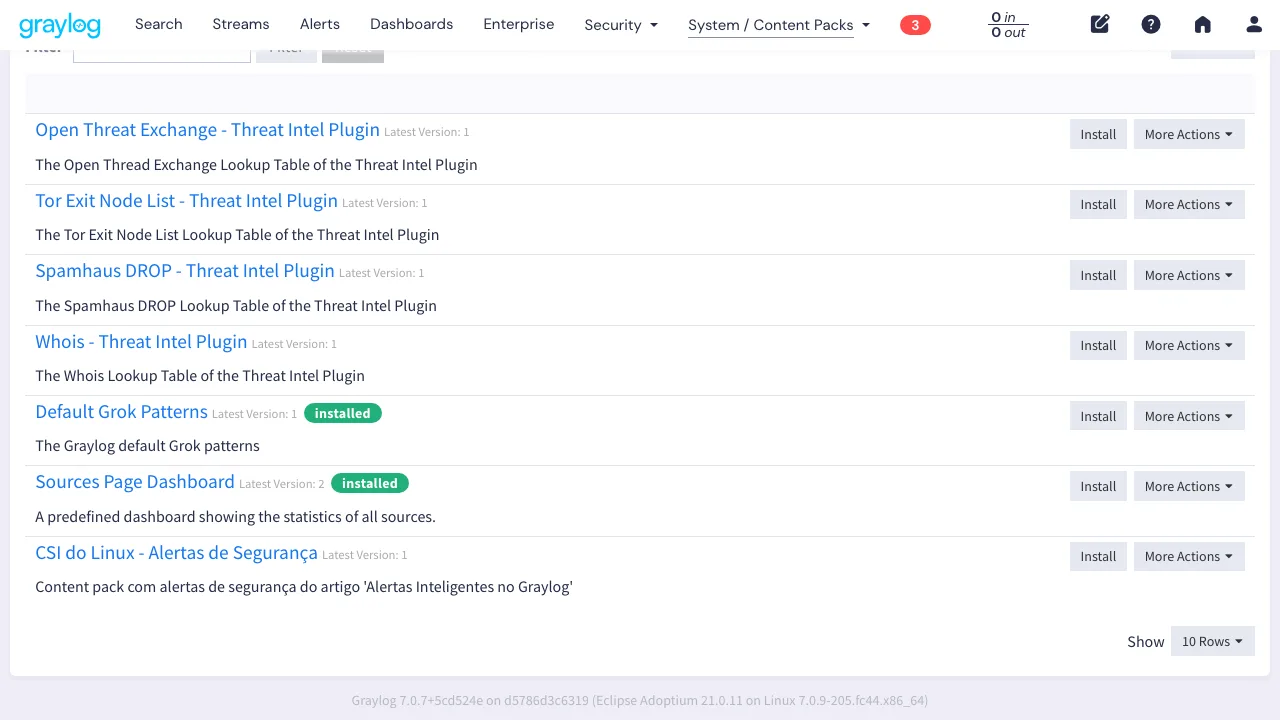Image resolution: width=1280 pixels, height=720 pixels.
Task: Open Tor Exit Node List content pack
Action: point(186,201)
